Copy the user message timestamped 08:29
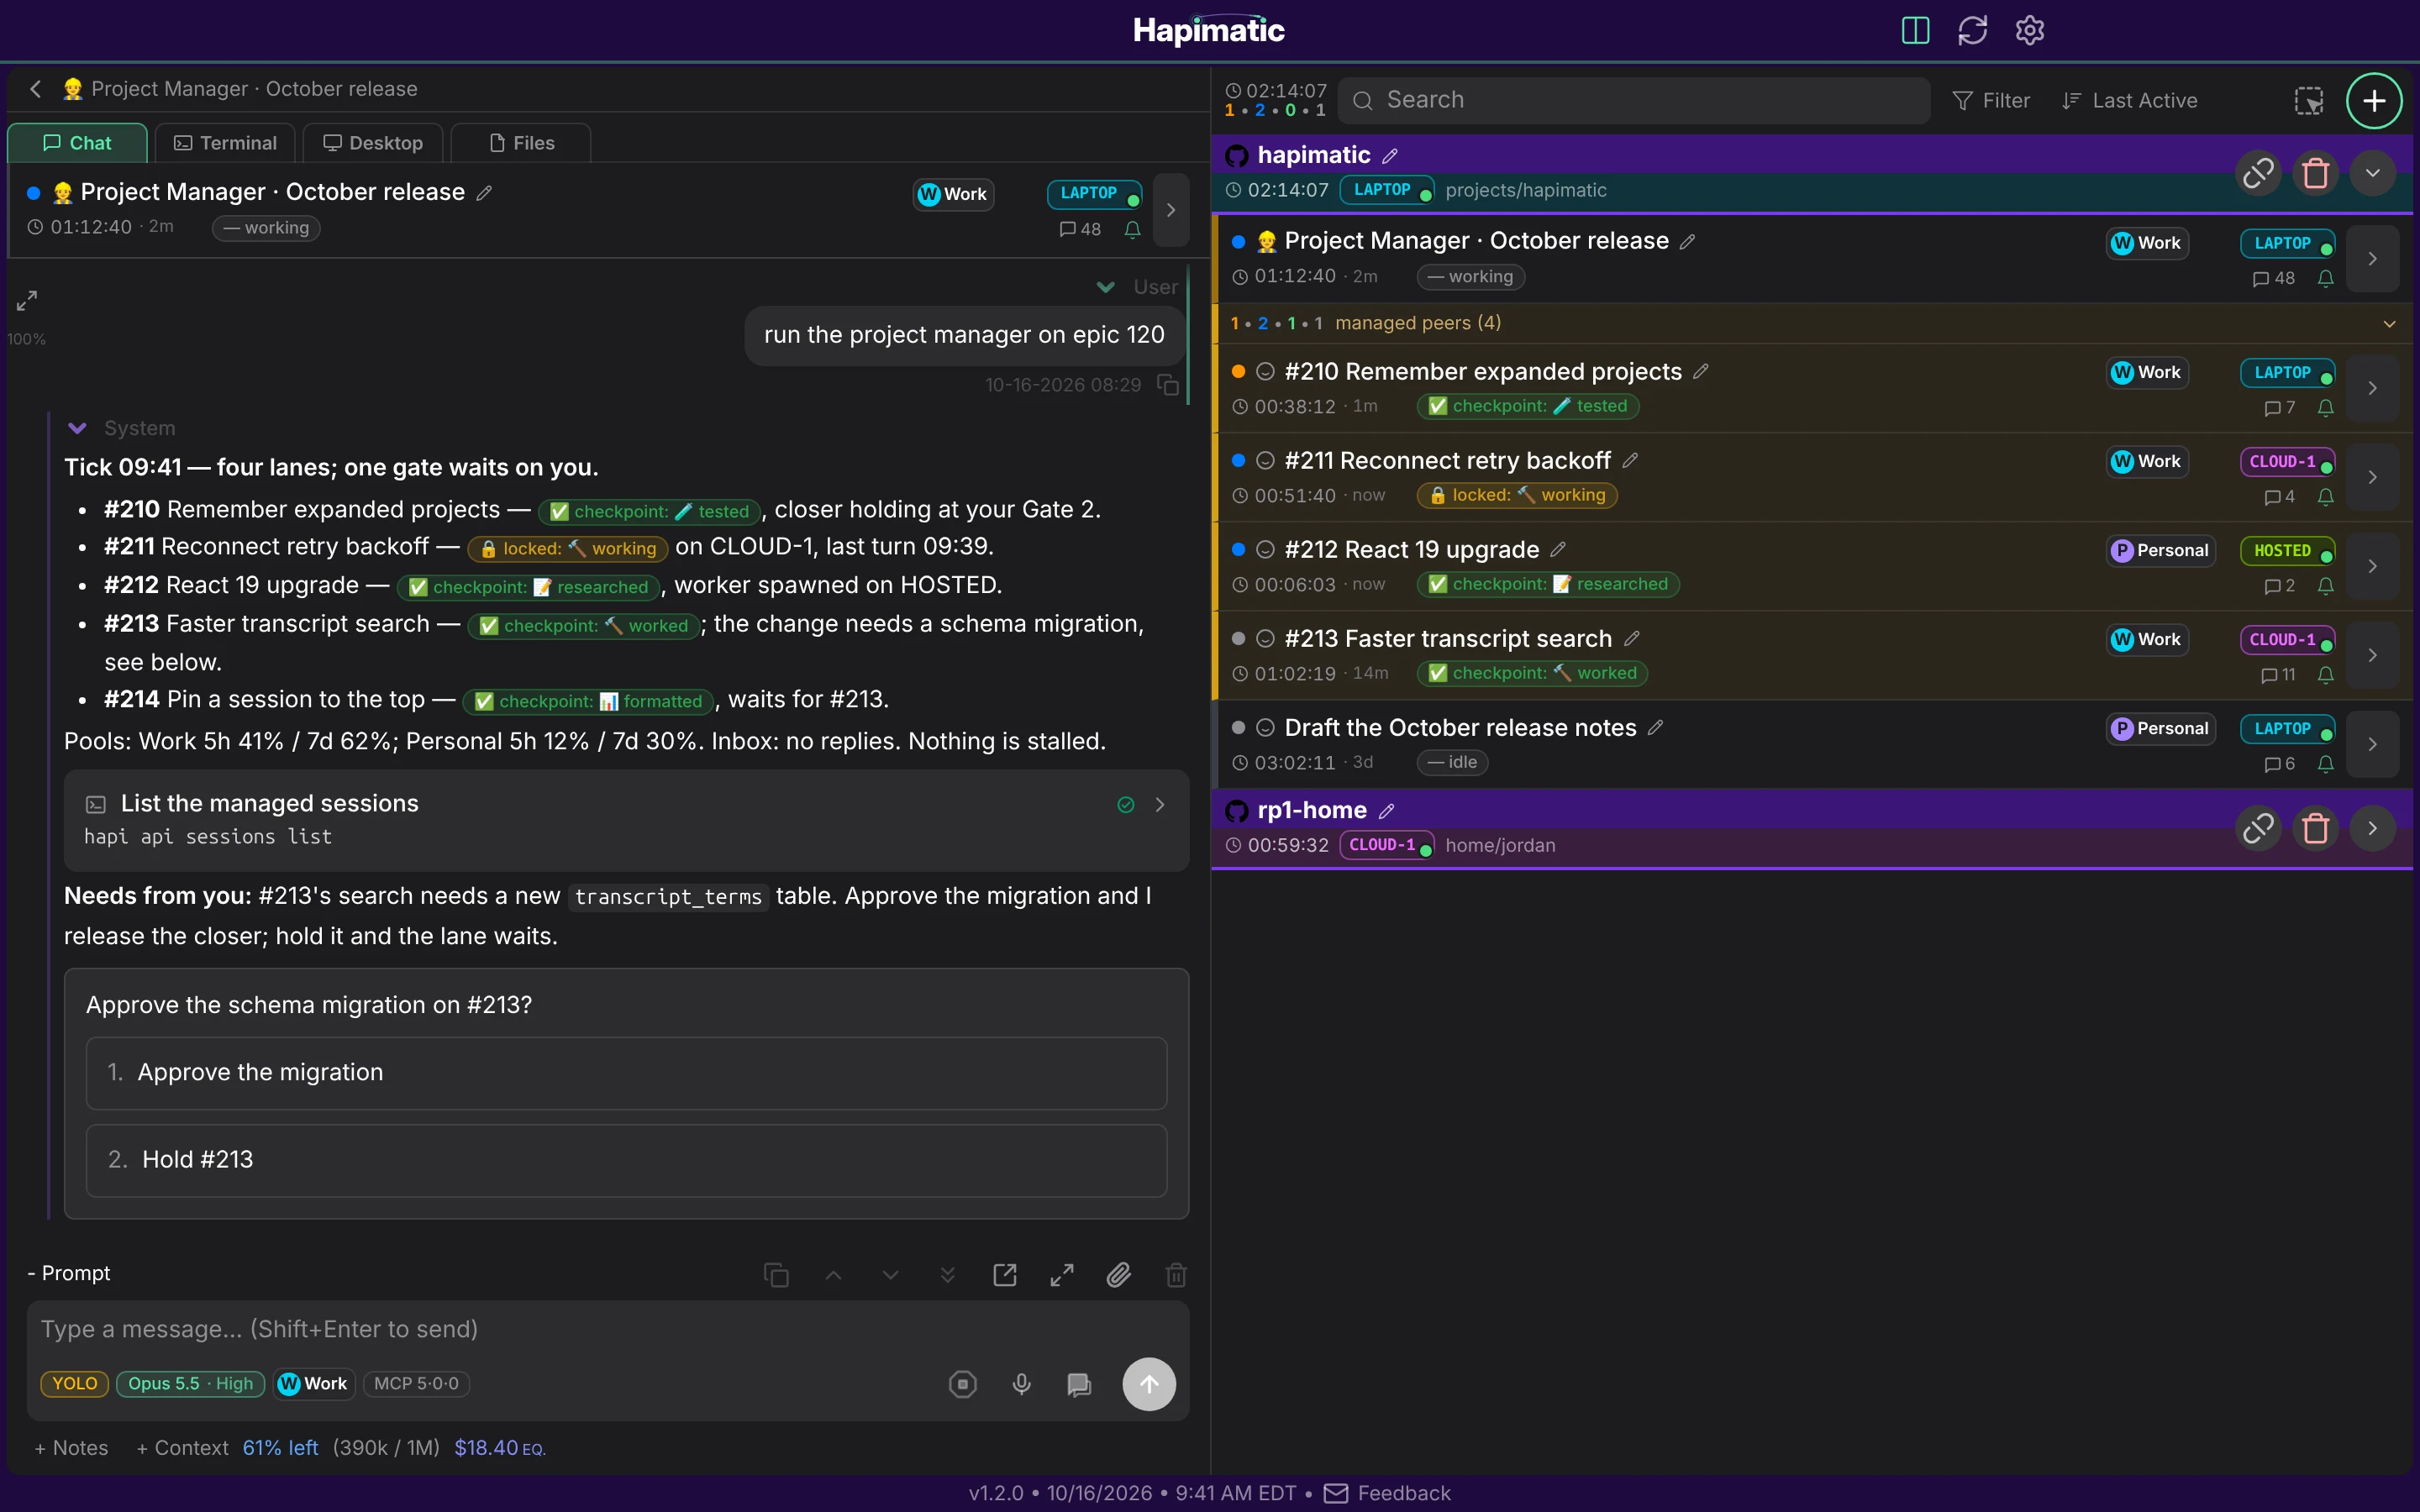The width and height of the screenshot is (2420, 1512). pyautogui.click(x=1168, y=385)
